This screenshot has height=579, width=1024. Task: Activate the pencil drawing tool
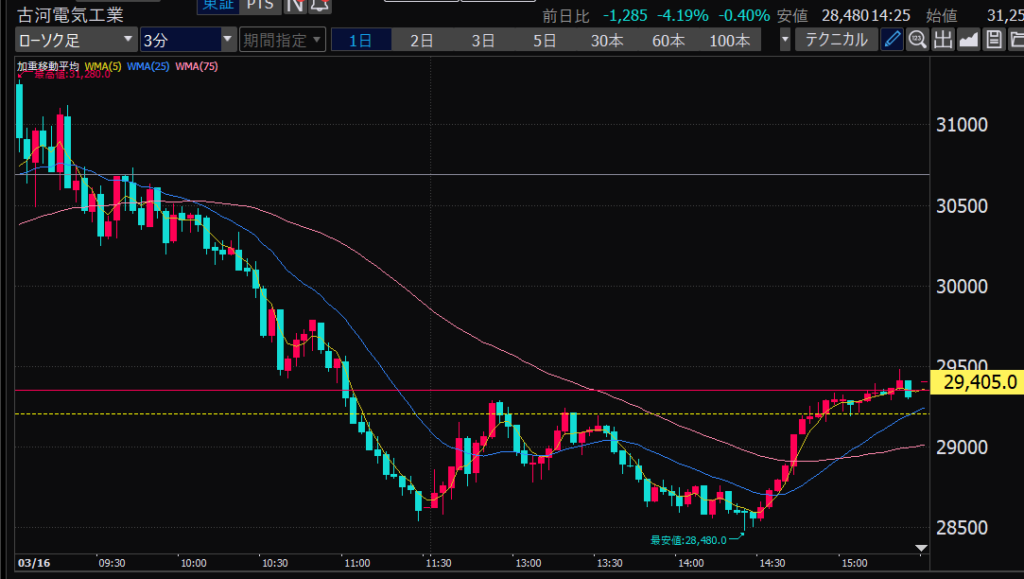pyautogui.click(x=893, y=40)
